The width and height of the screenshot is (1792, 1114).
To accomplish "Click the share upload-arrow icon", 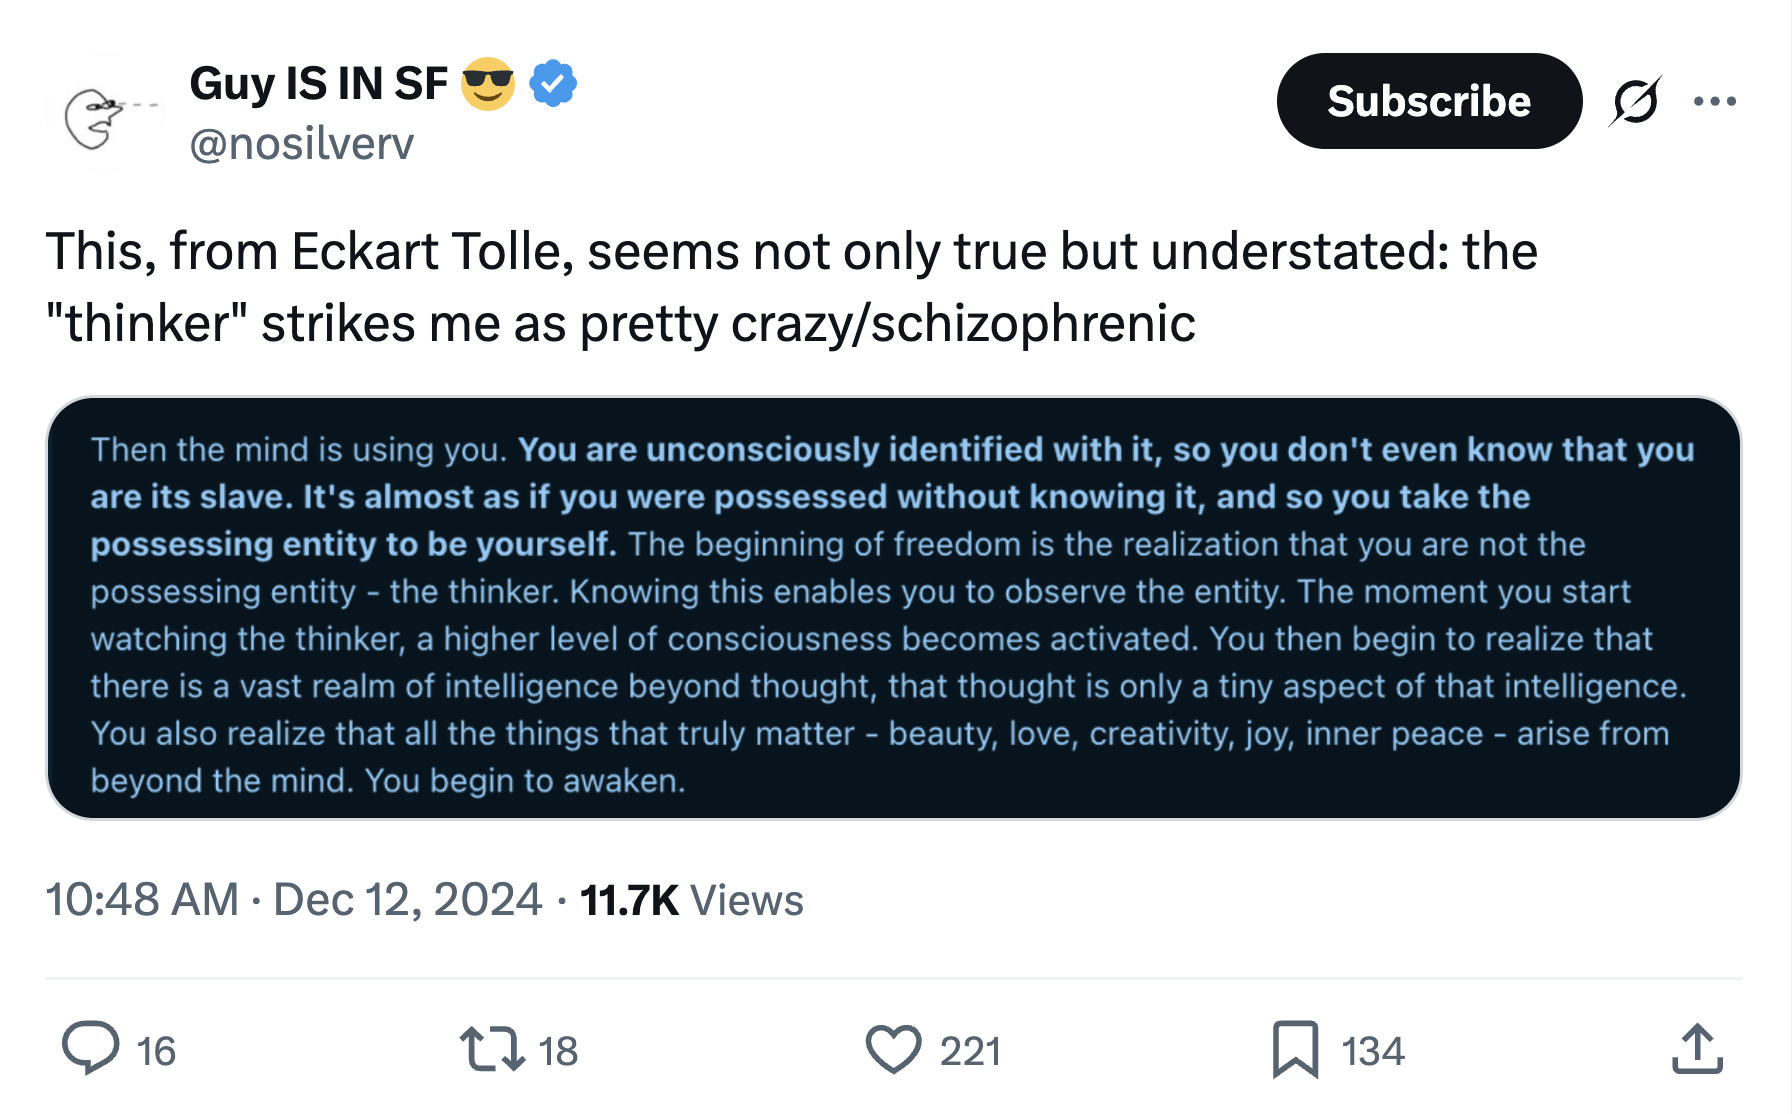I will (x=1697, y=1049).
